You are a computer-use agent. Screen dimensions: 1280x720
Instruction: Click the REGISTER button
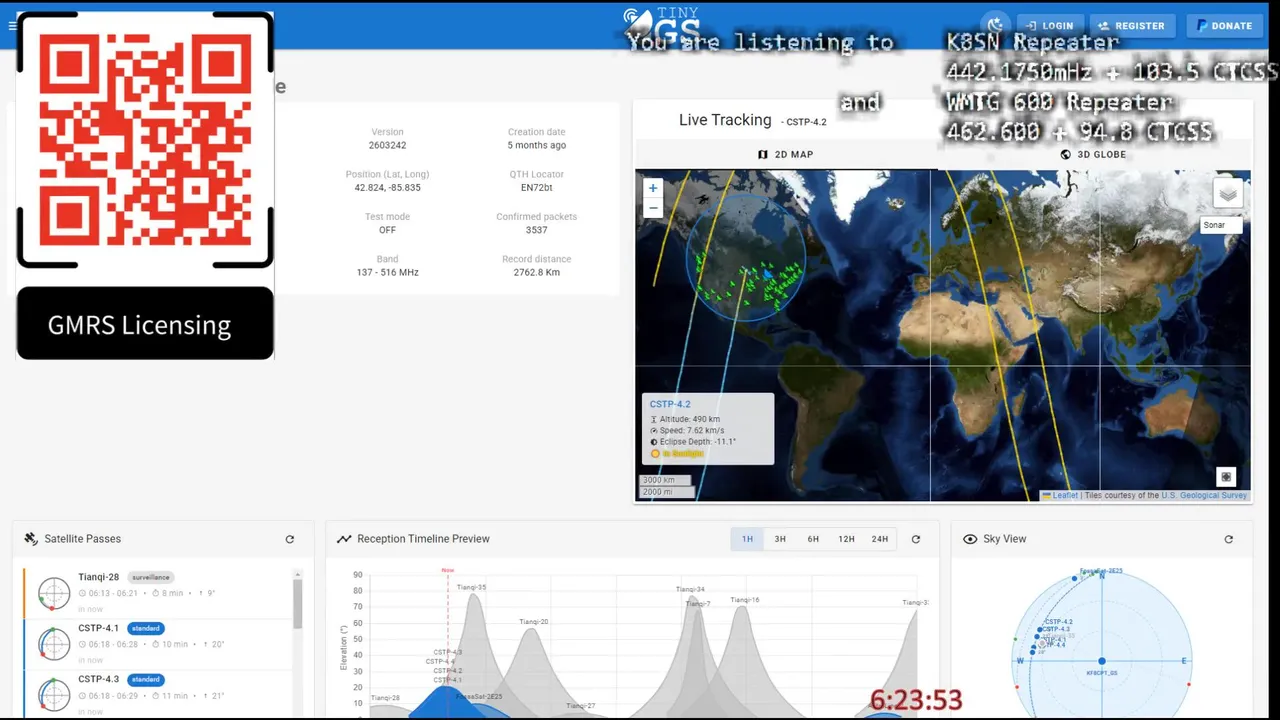(1131, 26)
